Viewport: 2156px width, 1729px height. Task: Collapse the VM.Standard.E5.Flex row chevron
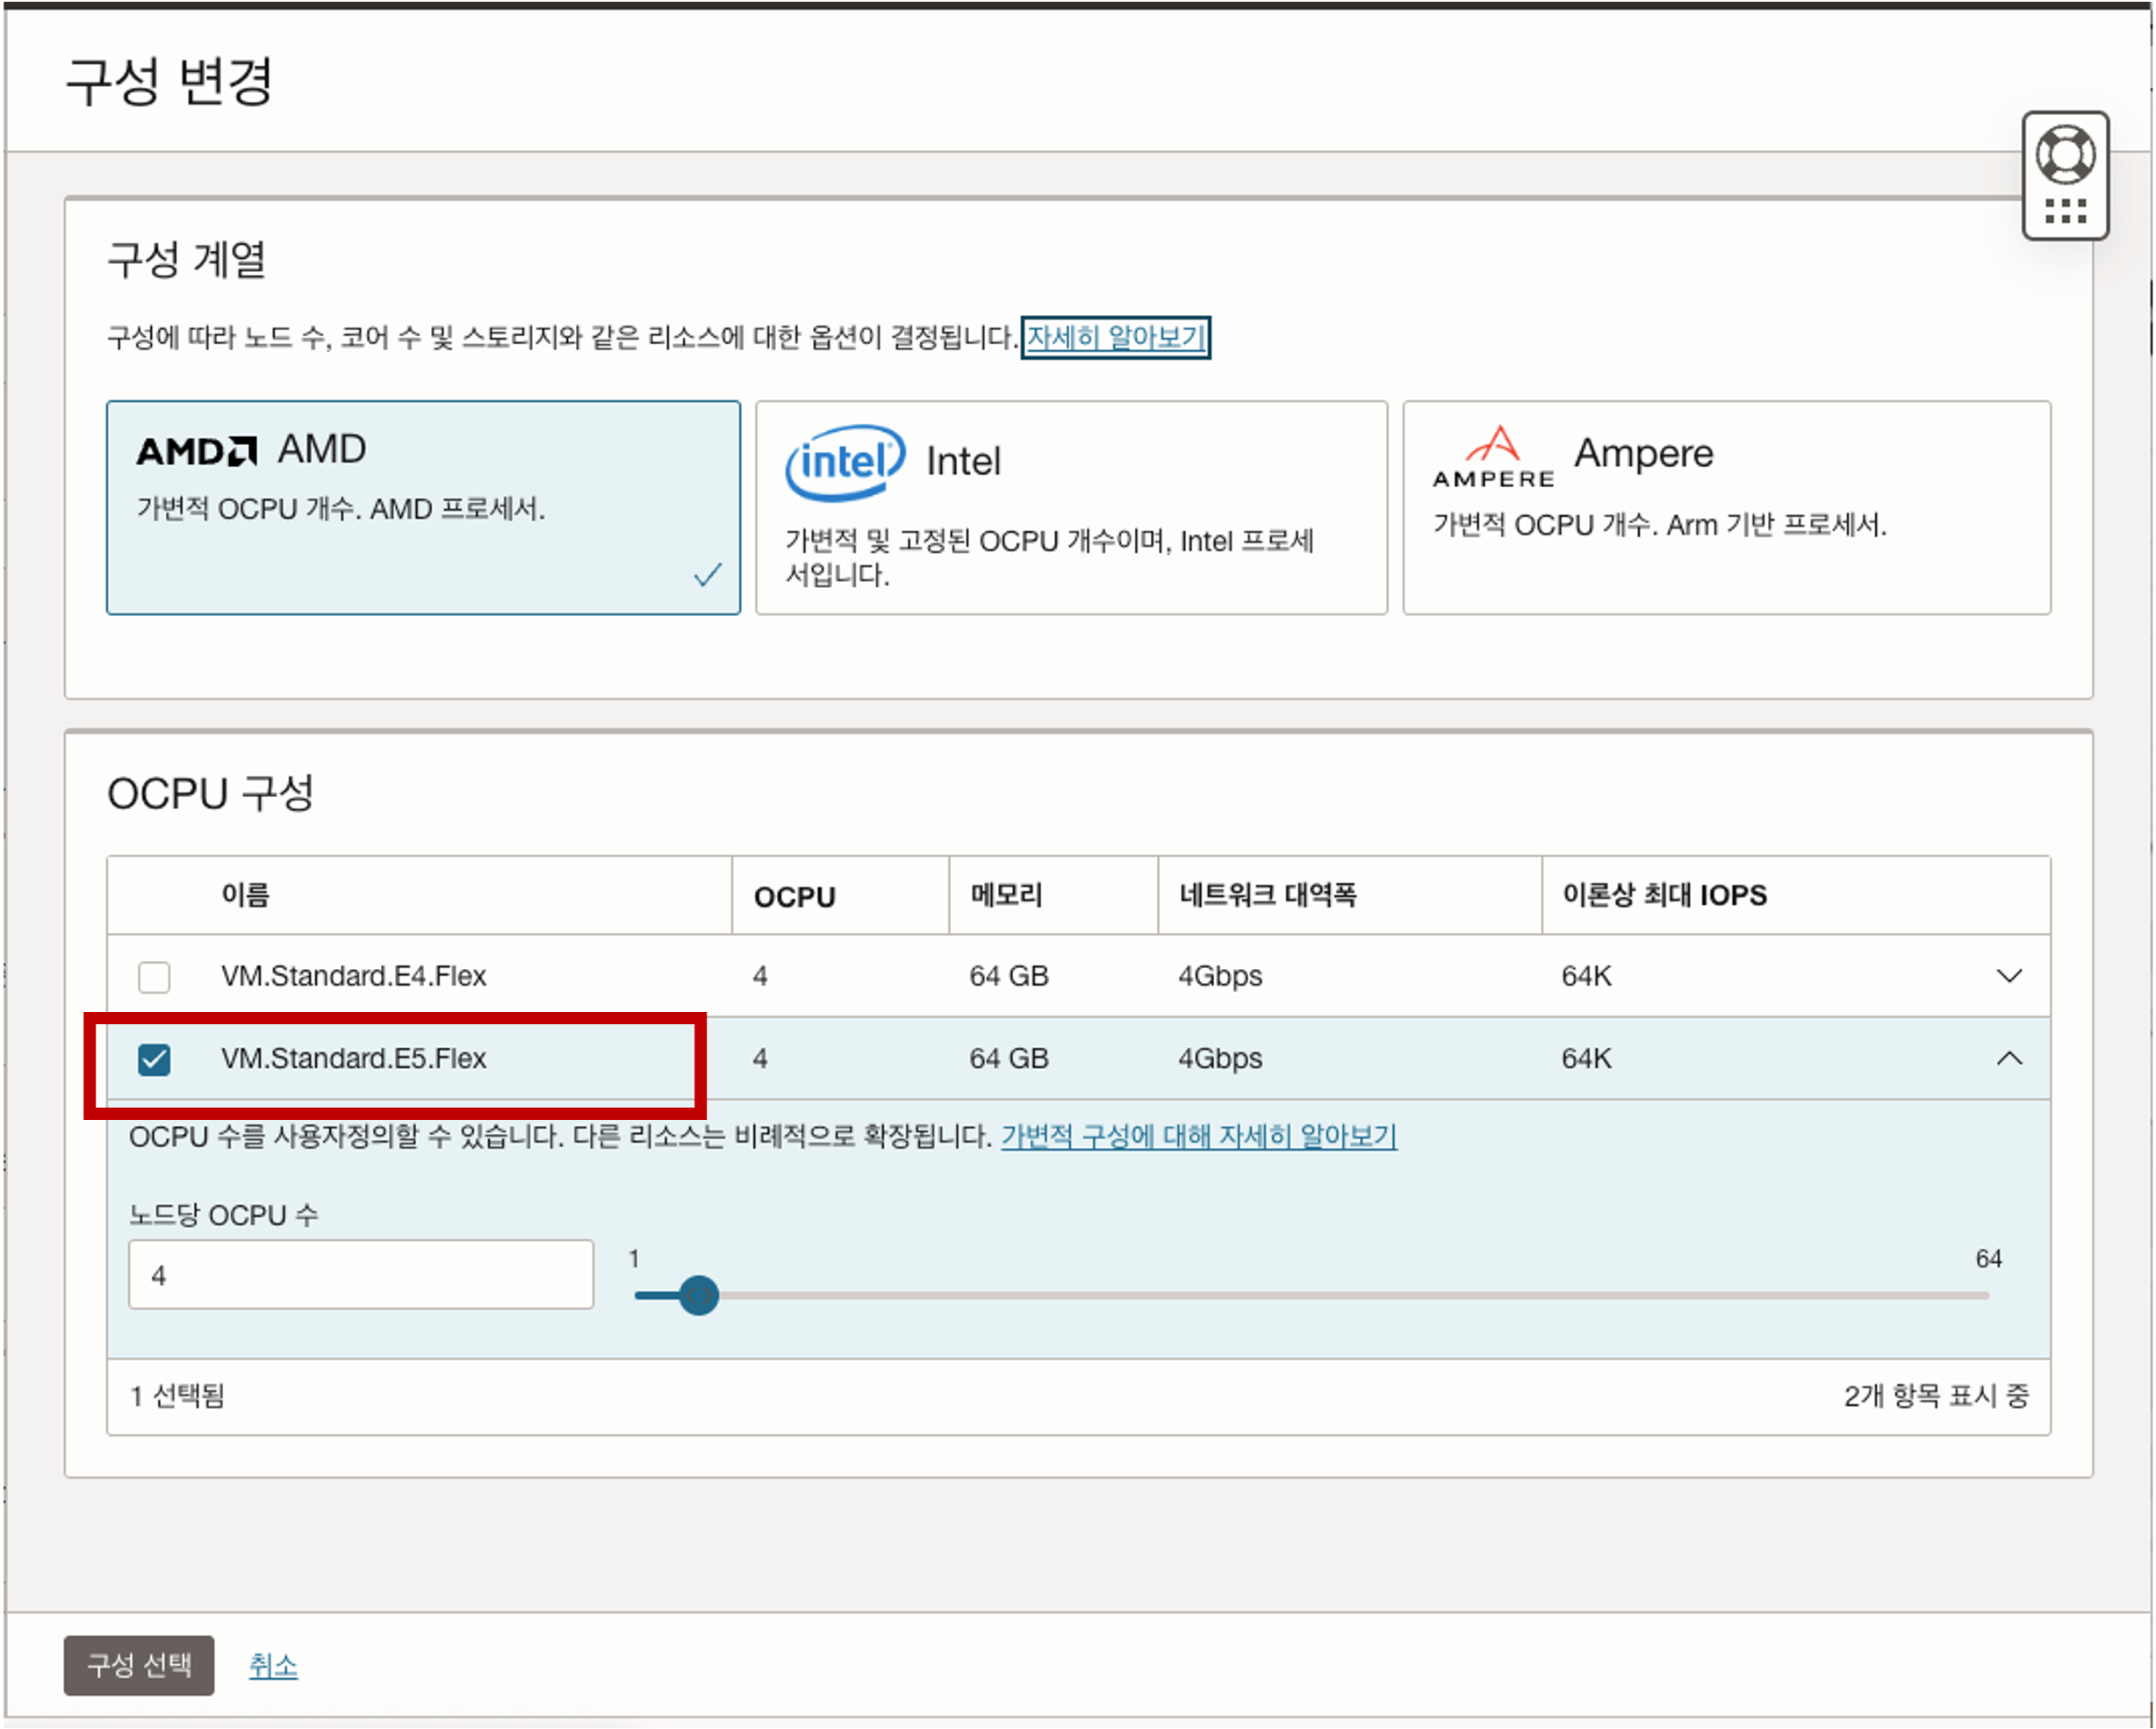coord(2008,1059)
